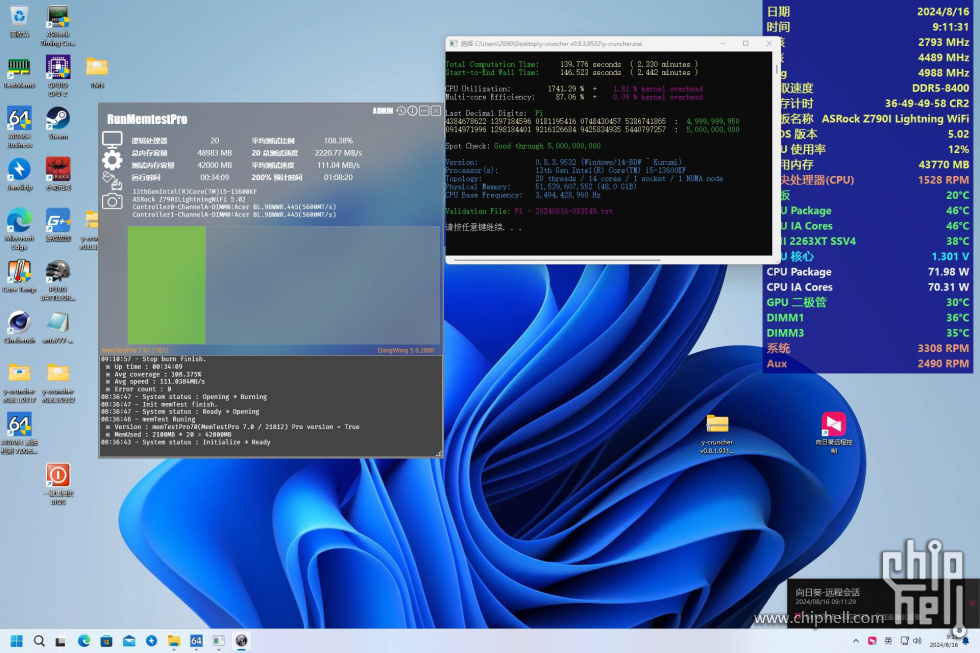Launch the G+ desktop shortcut

click(58, 226)
